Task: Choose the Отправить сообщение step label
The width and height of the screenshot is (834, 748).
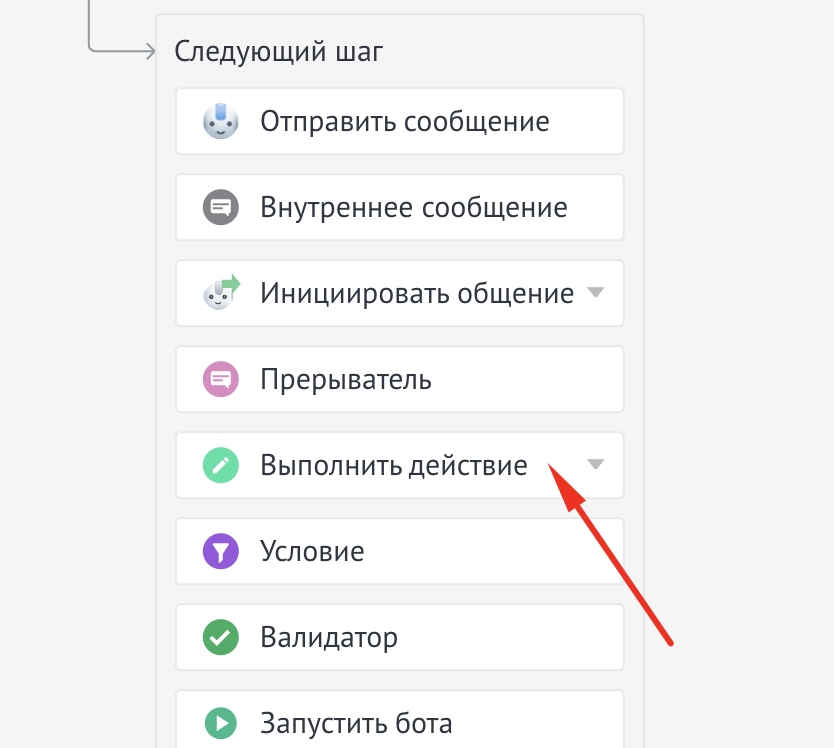Action: pyautogui.click(x=404, y=122)
